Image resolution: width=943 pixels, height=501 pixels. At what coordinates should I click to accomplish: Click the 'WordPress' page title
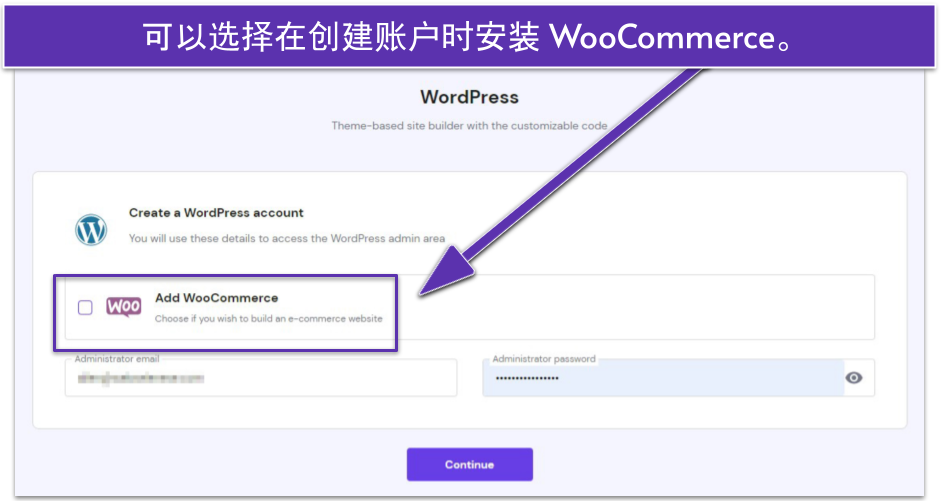[x=469, y=97]
